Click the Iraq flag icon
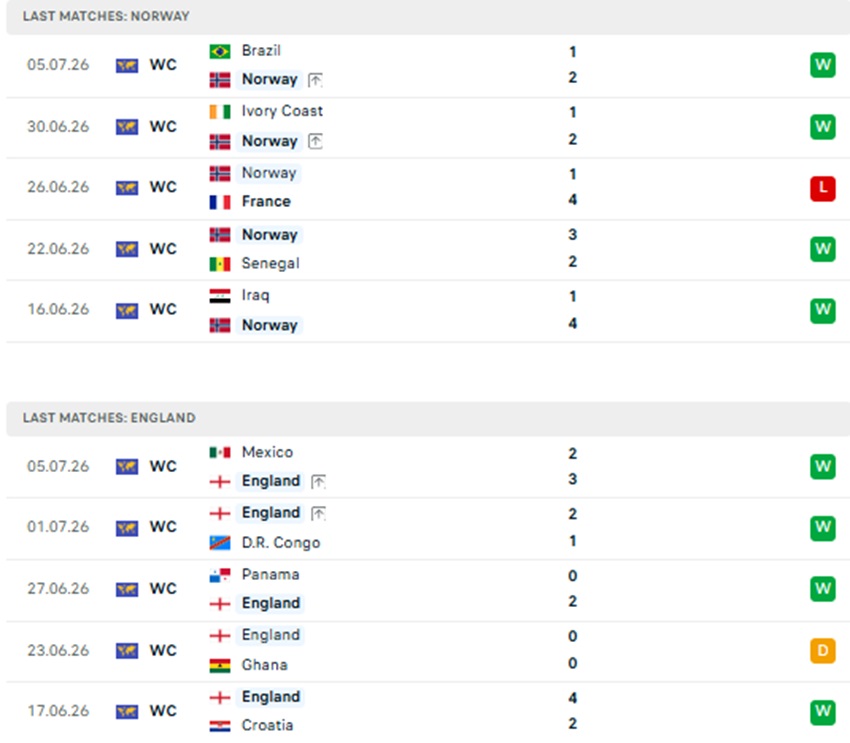This screenshot has width=850, height=743. click(220, 295)
